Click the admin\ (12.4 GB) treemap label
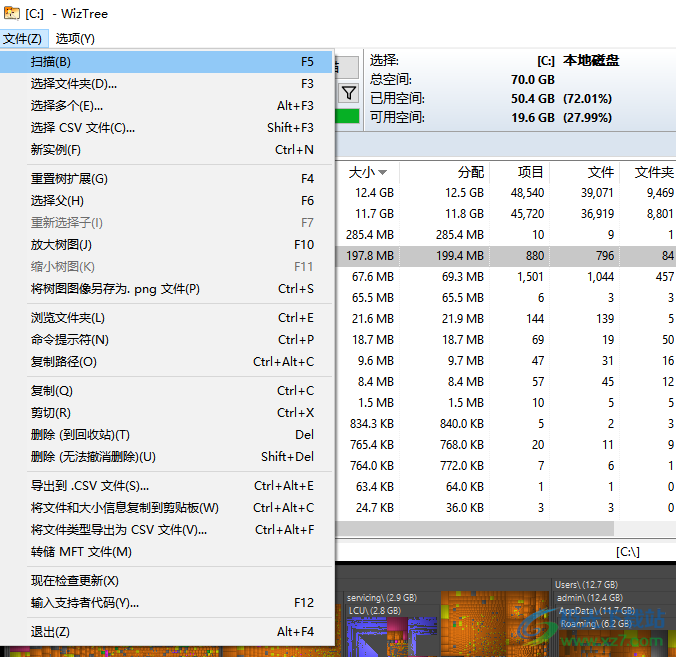676x657 pixels. coord(590,598)
